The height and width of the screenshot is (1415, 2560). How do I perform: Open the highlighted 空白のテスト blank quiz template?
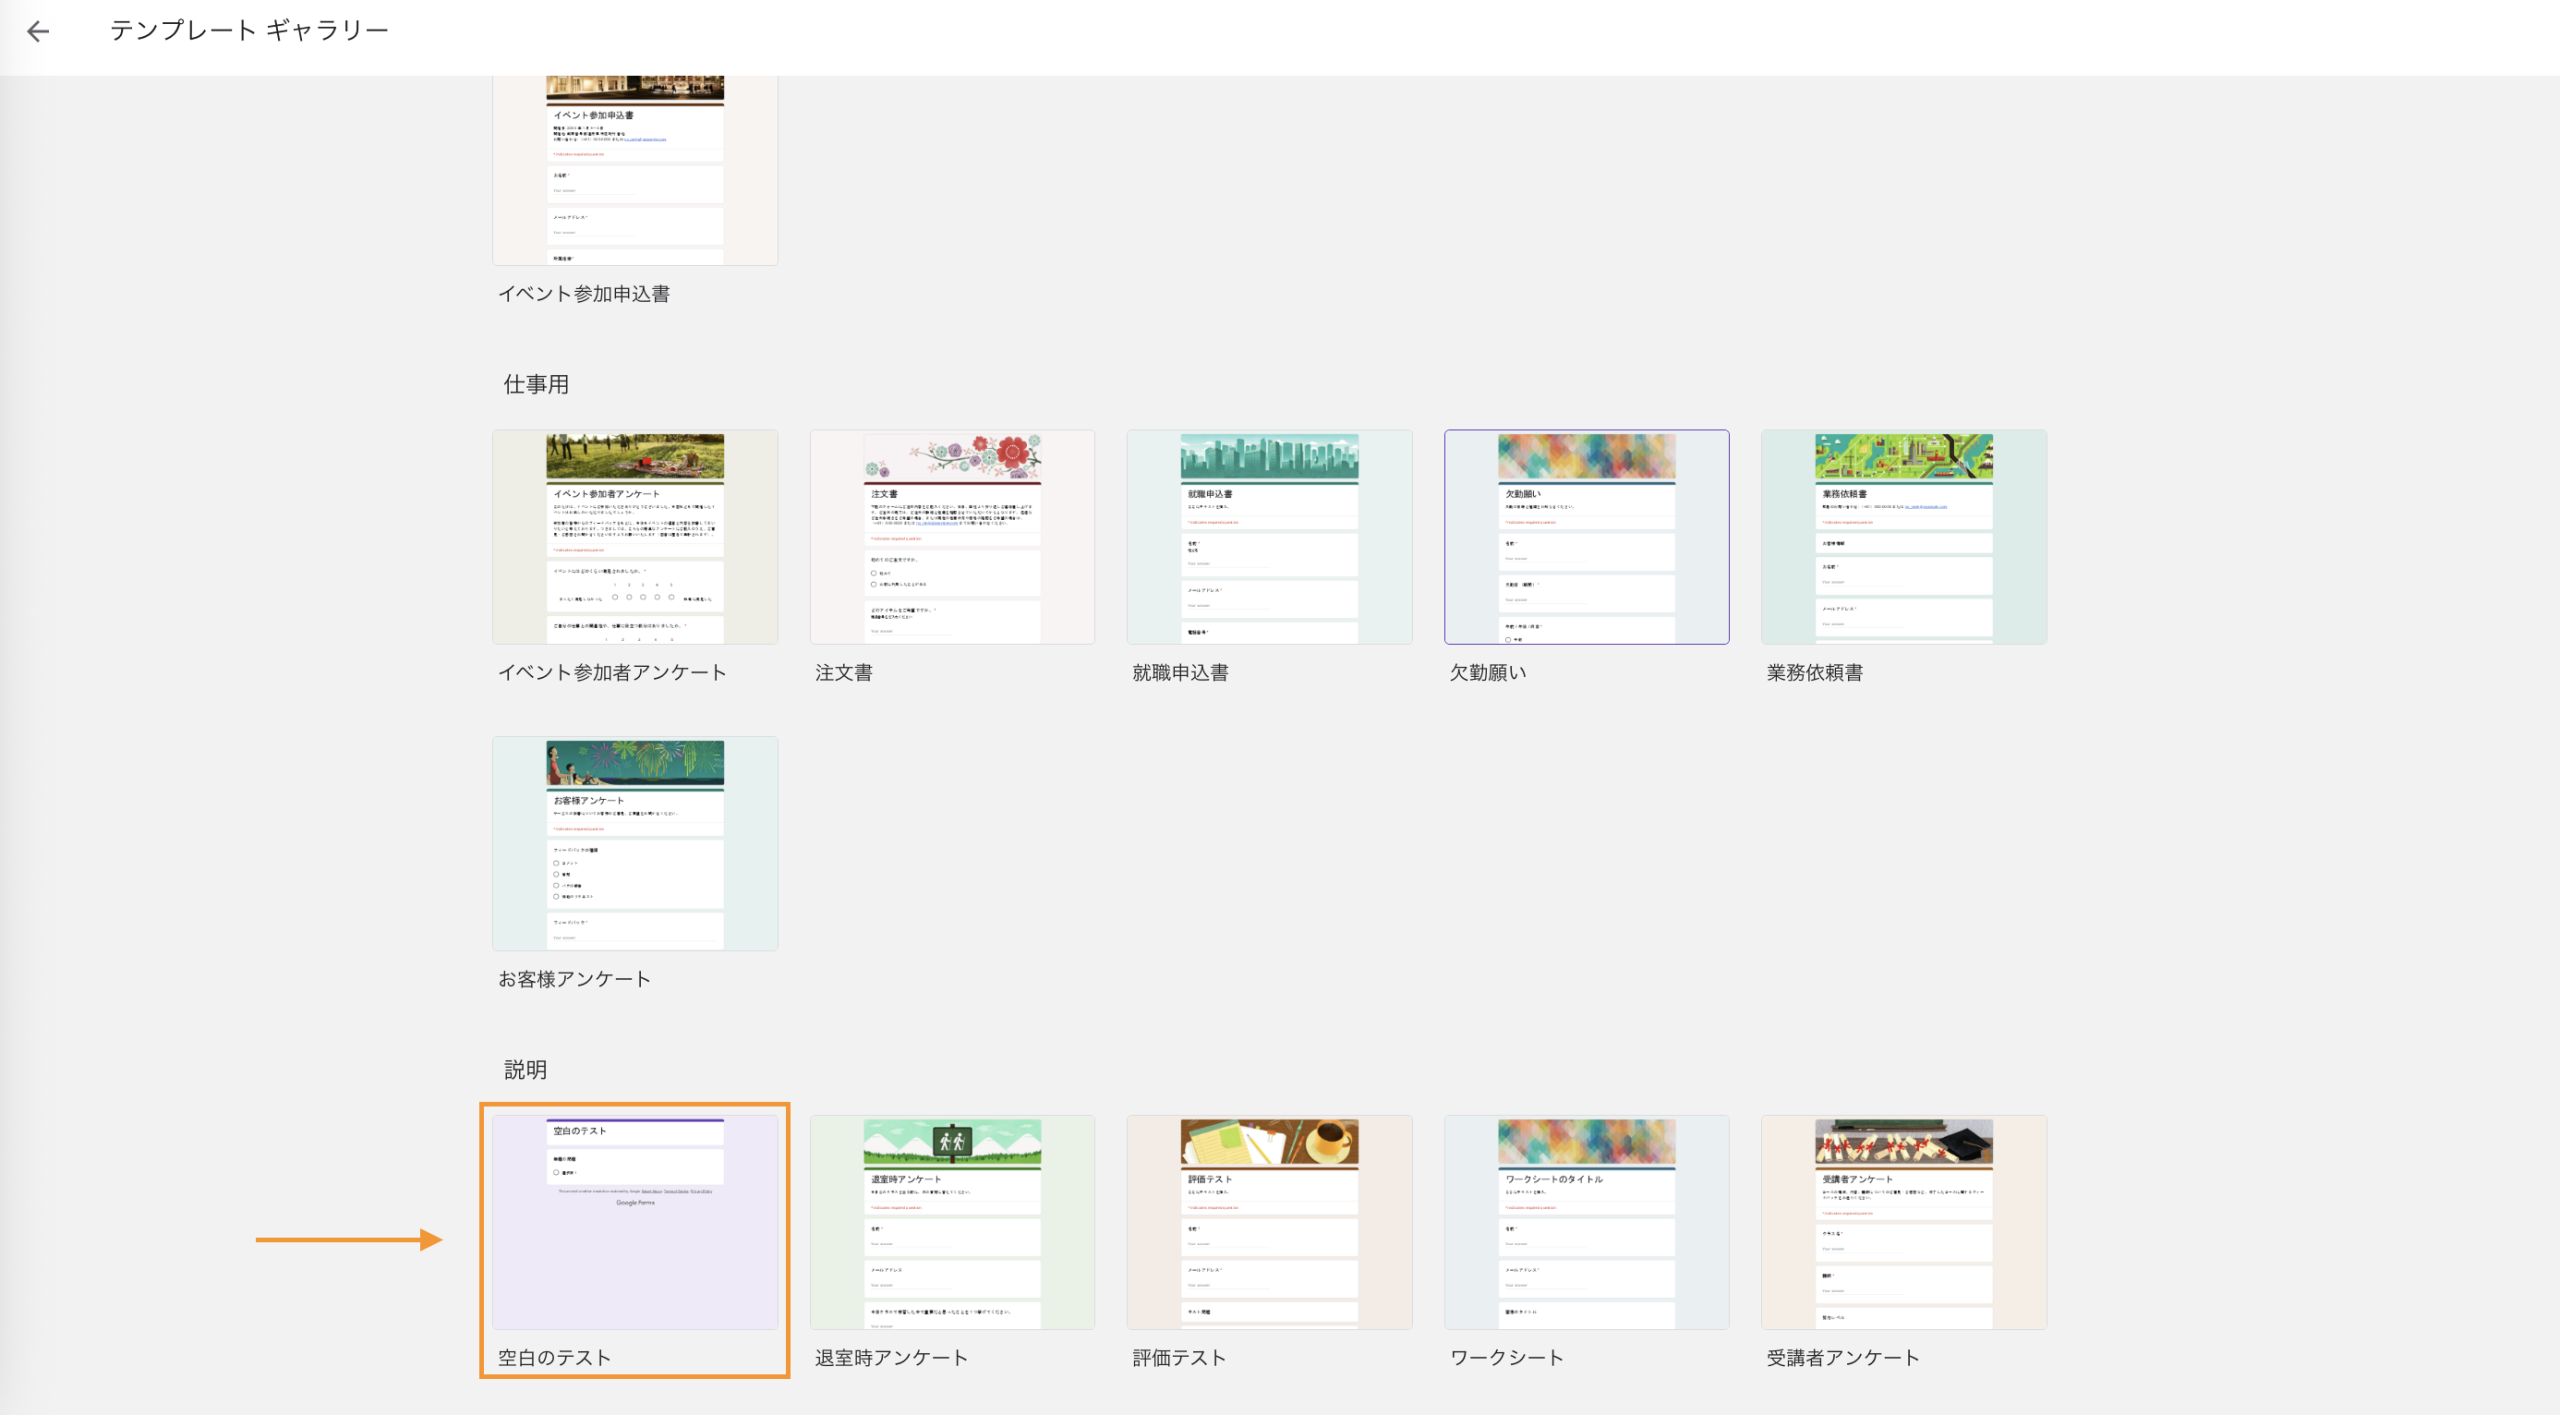click(x=635, y=1222)
